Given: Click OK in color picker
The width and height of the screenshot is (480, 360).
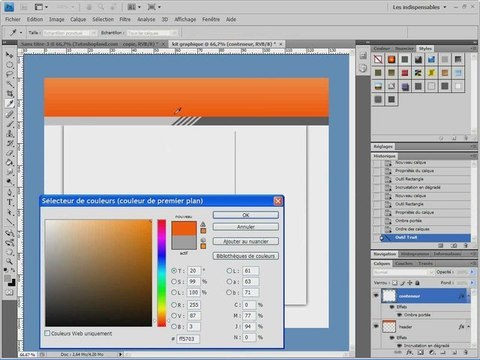Looking at the screenshot, I should [x=246, y=215].
